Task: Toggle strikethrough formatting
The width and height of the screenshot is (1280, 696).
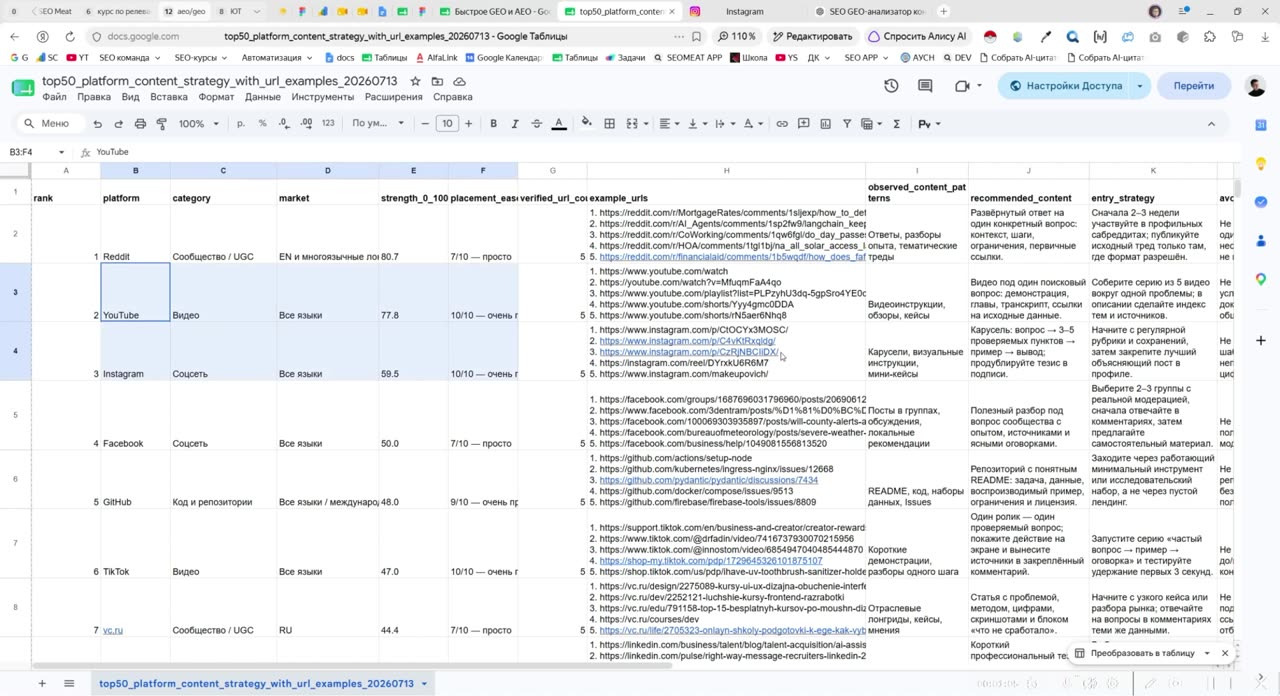Action: (537, 124)
